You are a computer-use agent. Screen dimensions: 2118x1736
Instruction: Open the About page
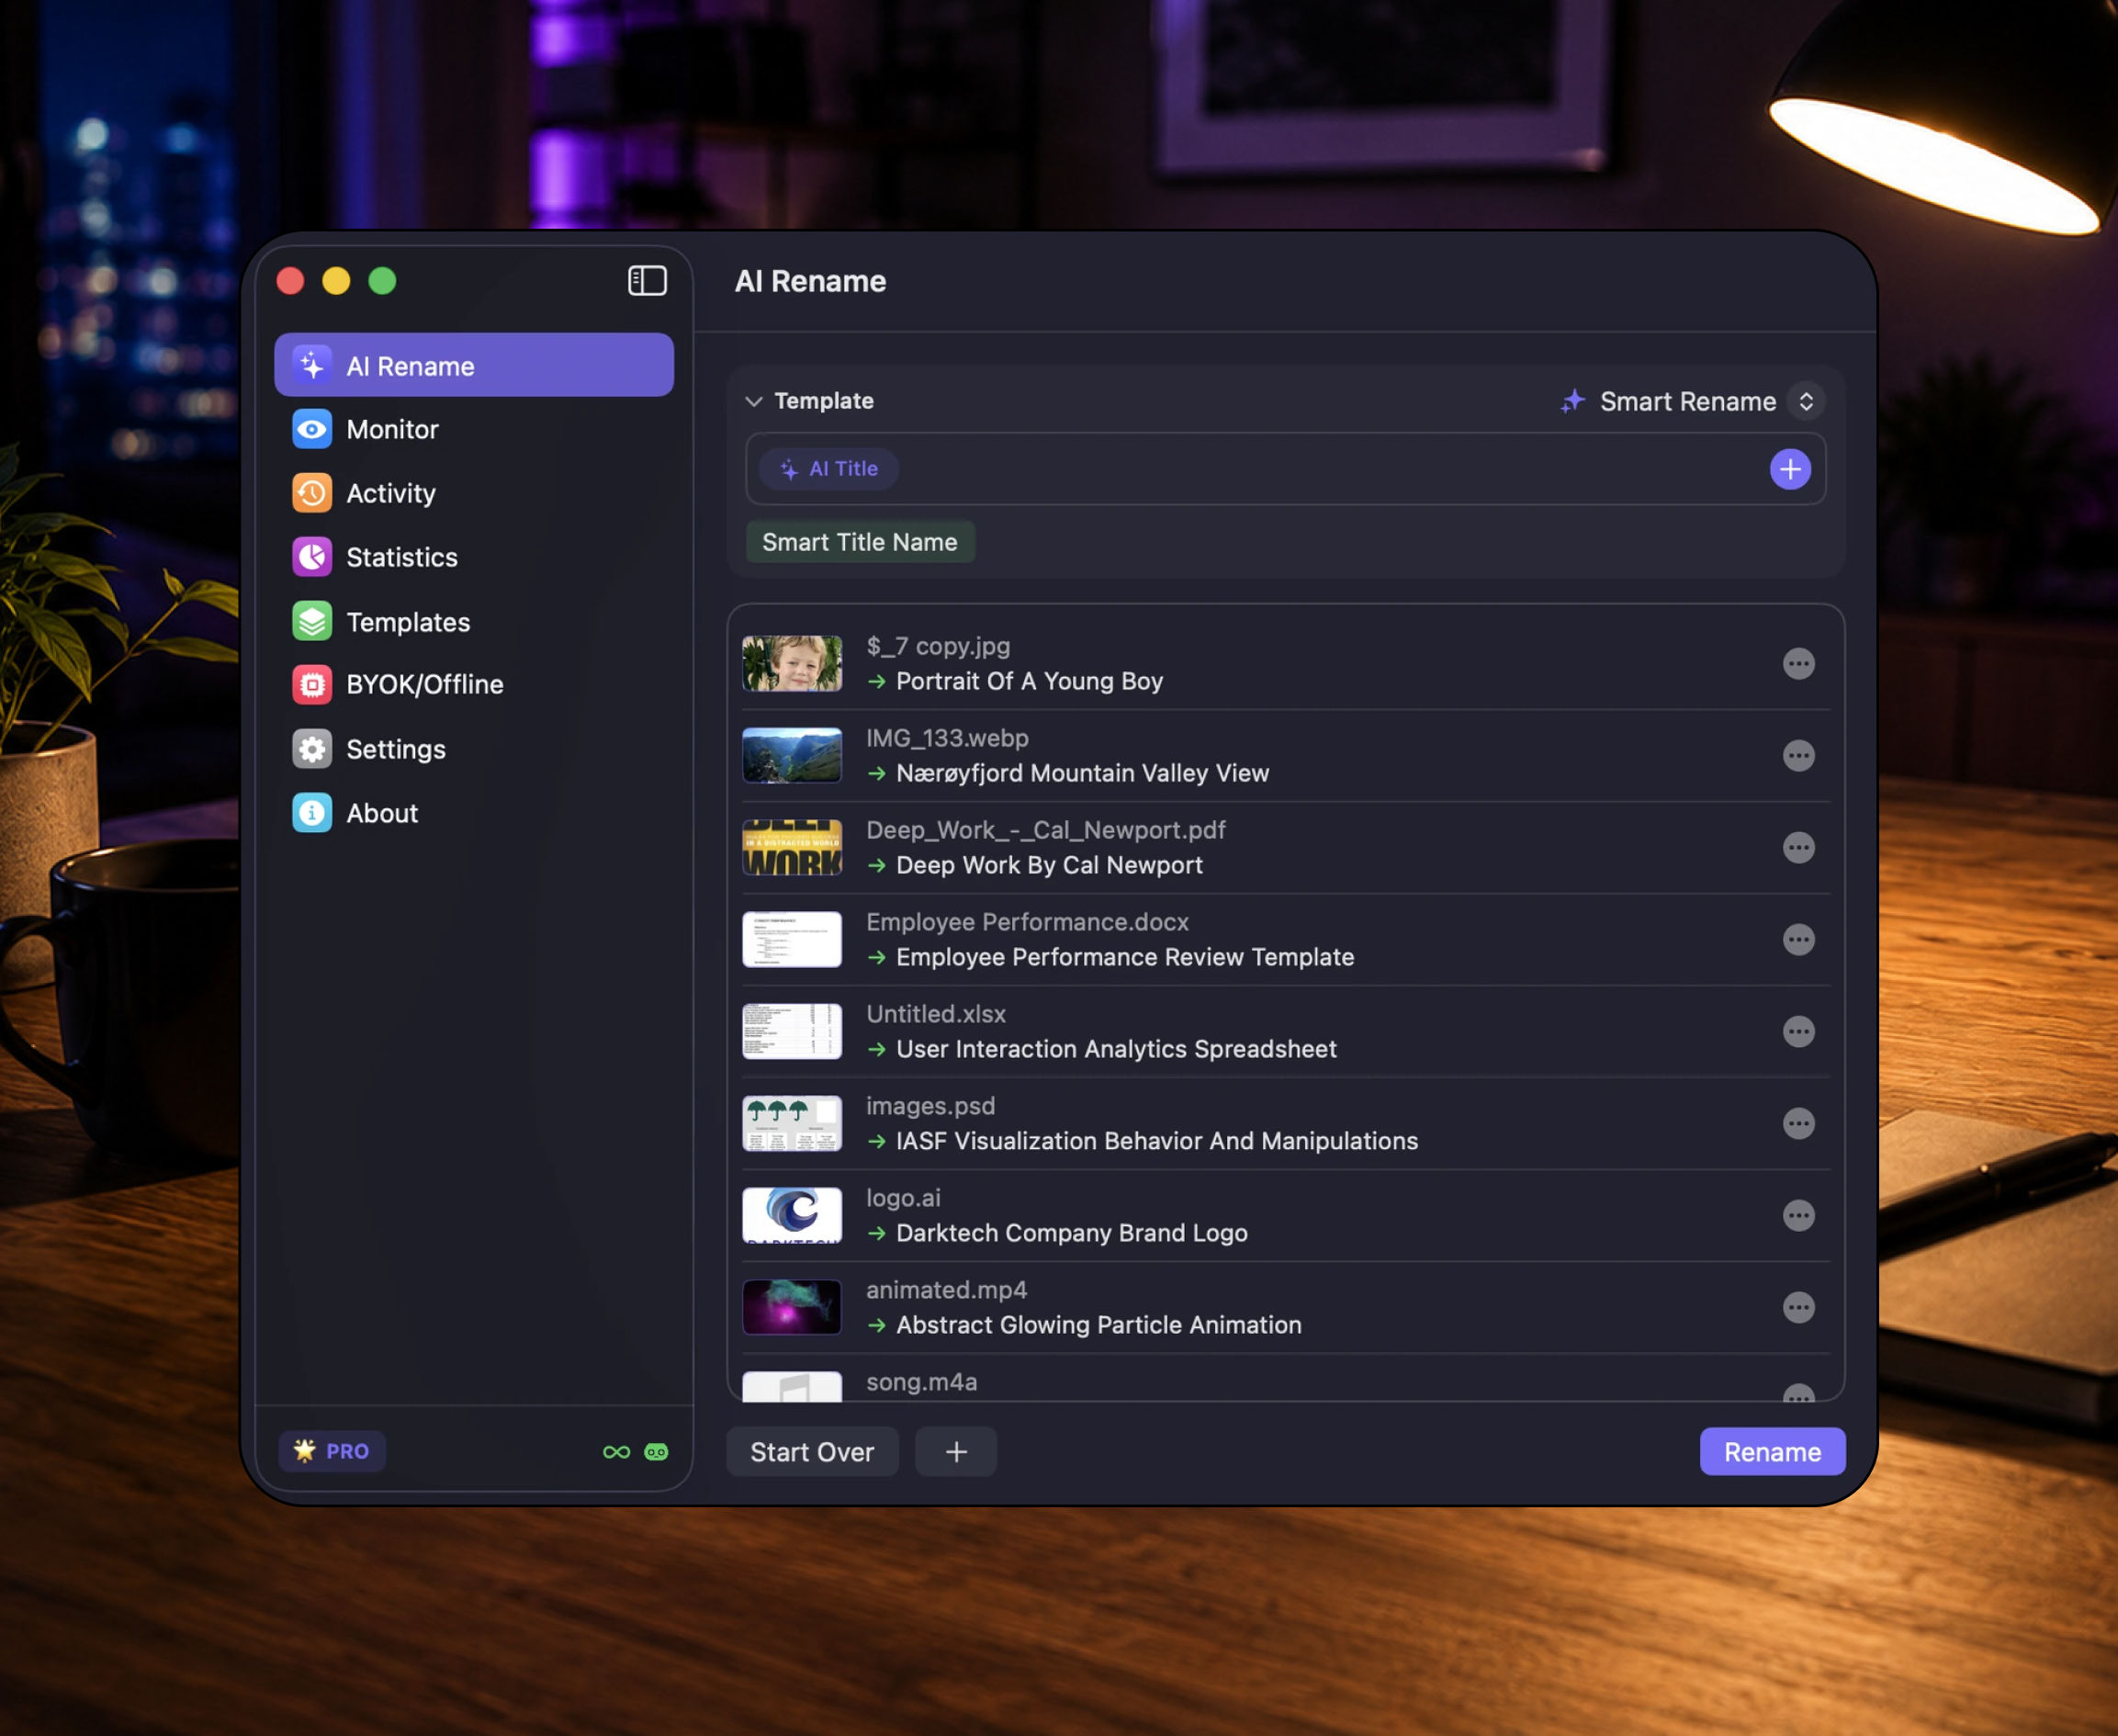coord(474,813)
